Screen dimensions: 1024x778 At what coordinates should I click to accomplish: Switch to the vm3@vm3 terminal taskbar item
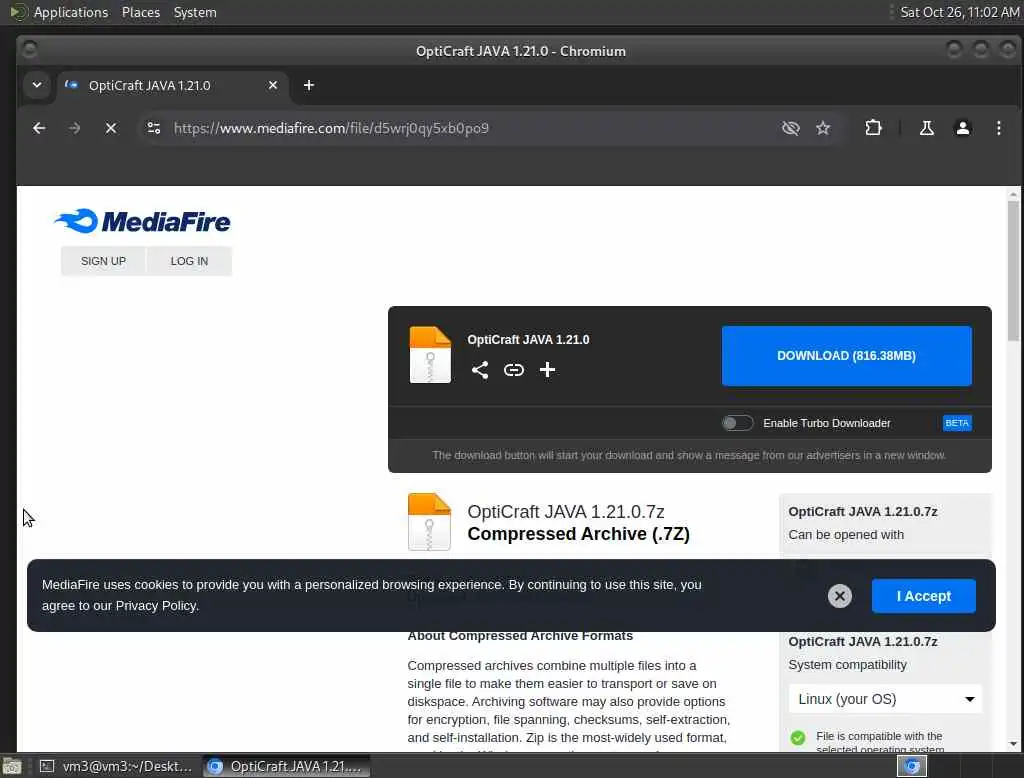click(x=116, y=766)
